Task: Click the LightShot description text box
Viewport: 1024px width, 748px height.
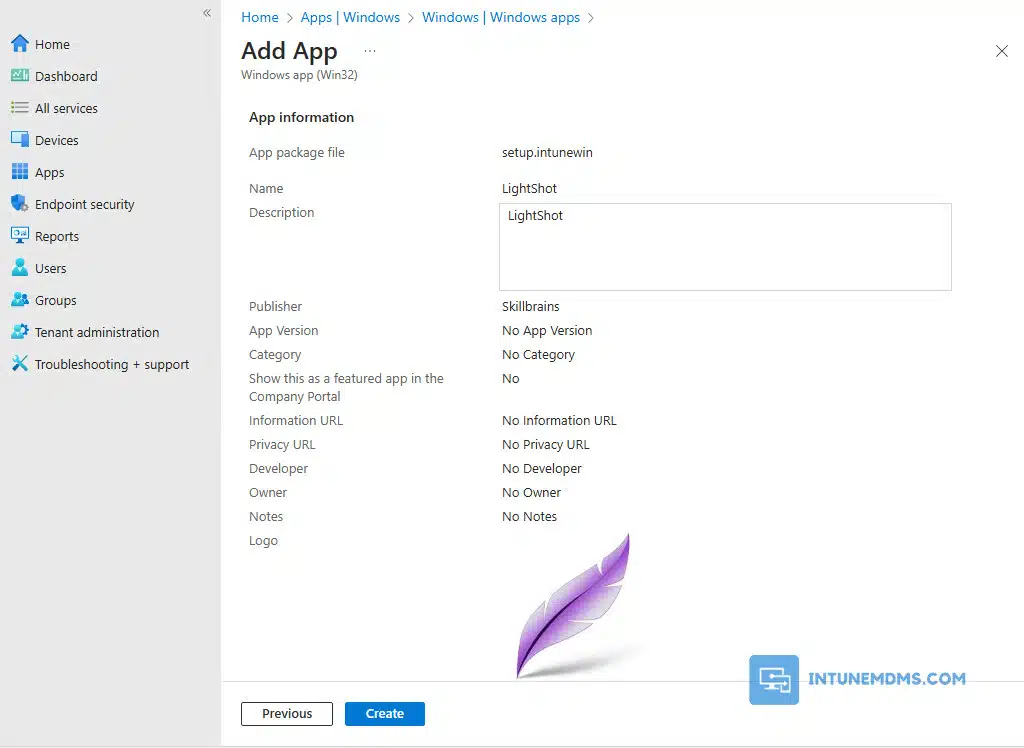Action: (x=725, y=247)
